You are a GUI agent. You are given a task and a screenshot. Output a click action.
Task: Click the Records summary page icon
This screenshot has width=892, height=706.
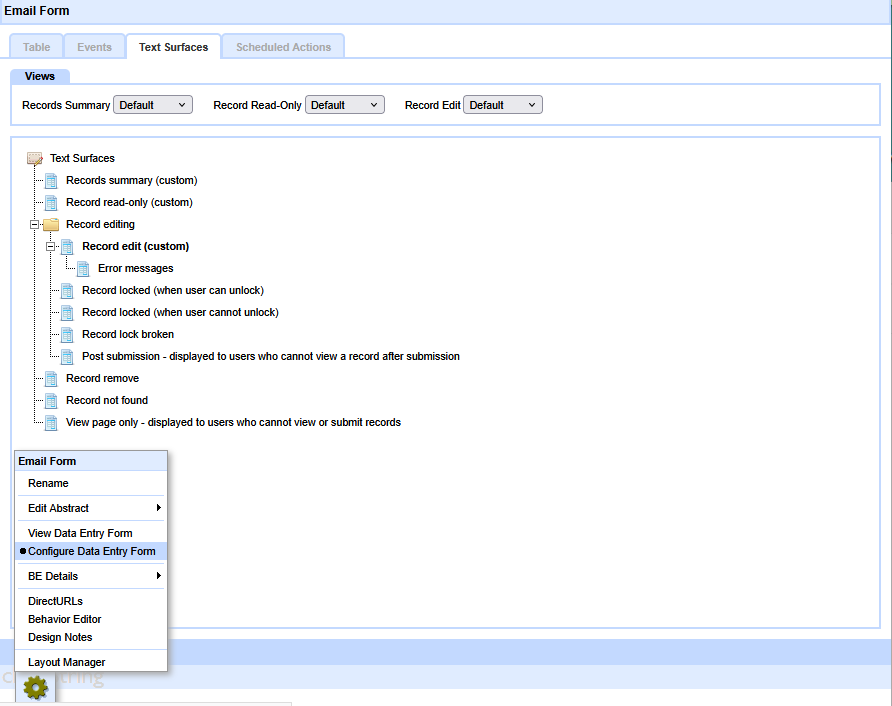click(51, 180)
